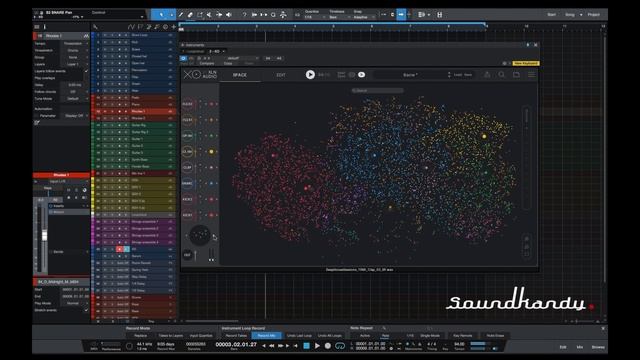Open the Project page tab
Image resolution: width=640 pixels, height=360 pixels.
coord(593,15)
